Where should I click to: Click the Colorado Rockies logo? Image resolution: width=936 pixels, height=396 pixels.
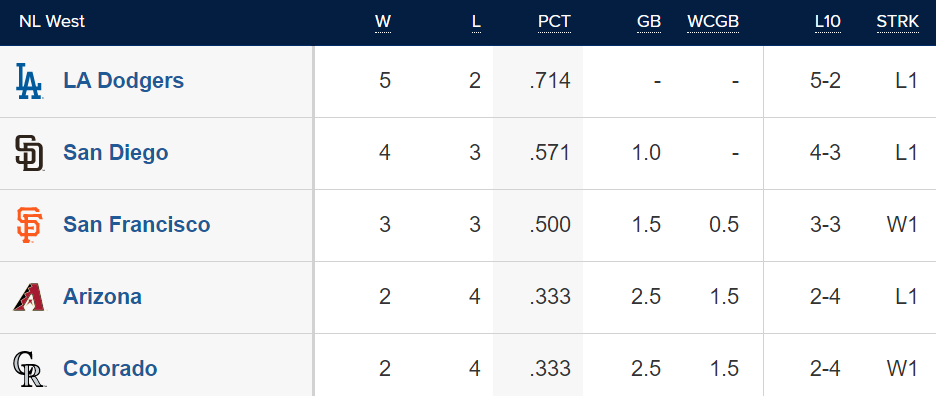pyautogui.click(x=29, y=369)
